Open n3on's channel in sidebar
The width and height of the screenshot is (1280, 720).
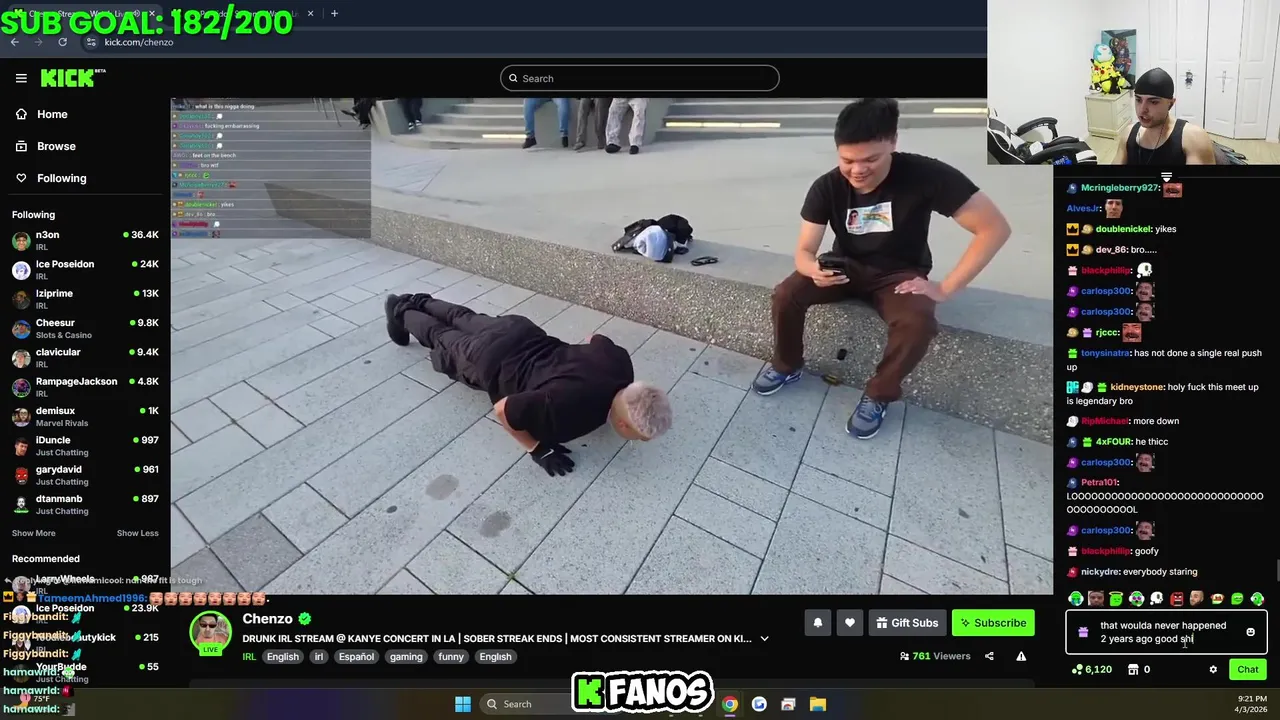(85, 240)
